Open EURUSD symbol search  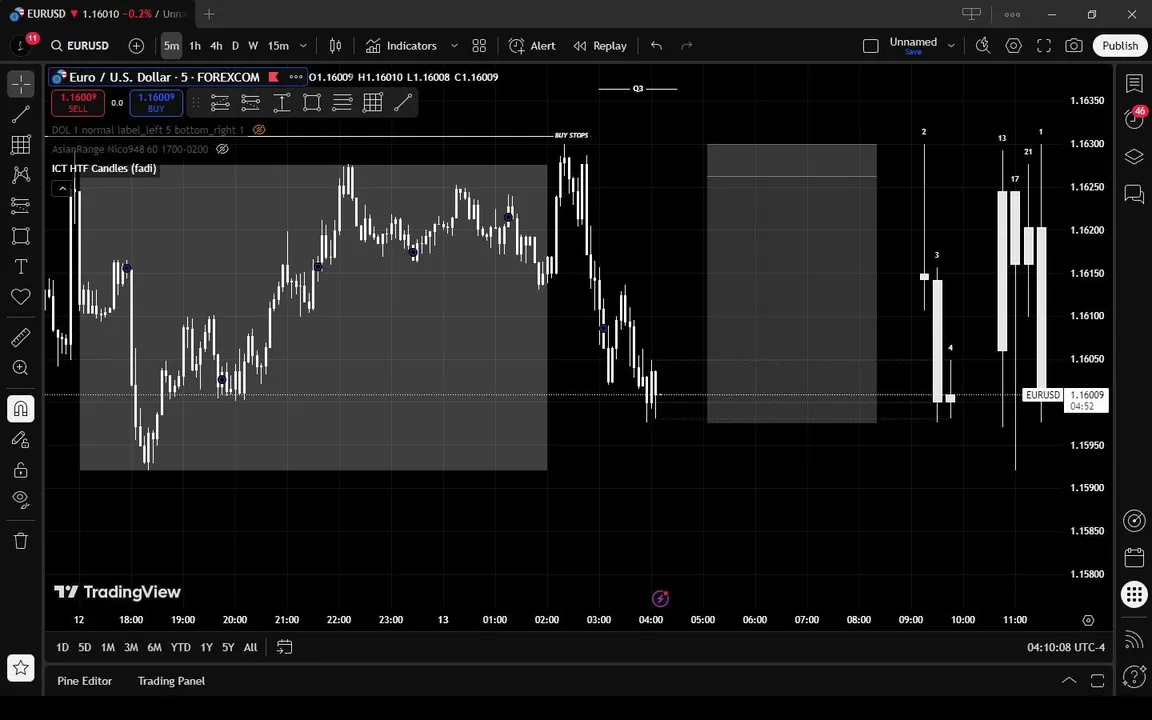click(79, 46)
